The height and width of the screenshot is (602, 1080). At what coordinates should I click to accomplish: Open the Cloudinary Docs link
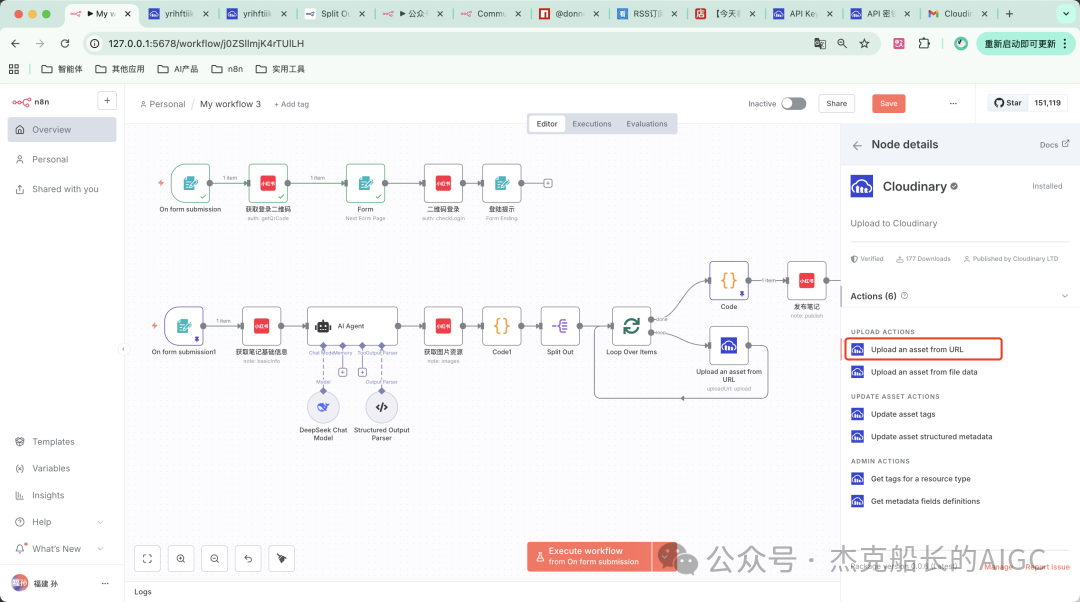click(x=1054, y=145)
